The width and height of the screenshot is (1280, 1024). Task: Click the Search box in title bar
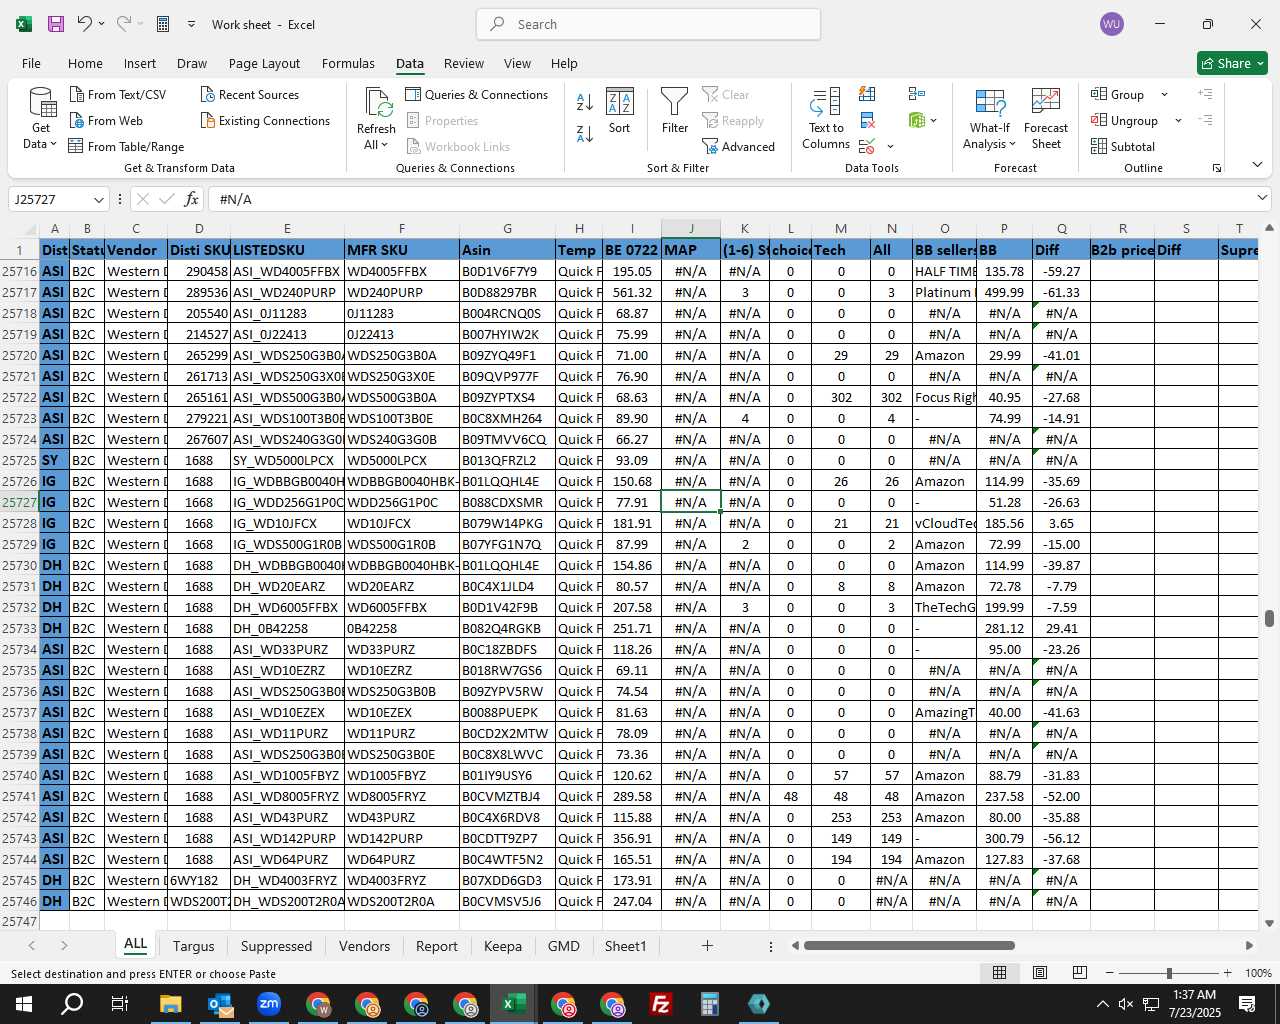click(649, 24)
